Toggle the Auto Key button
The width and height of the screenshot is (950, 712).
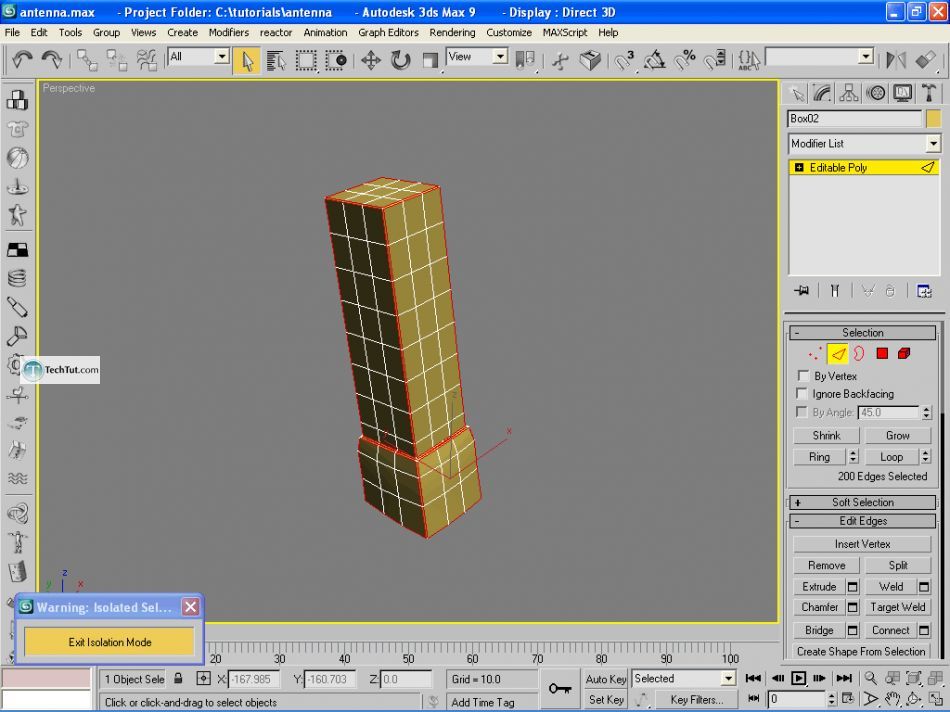pos(606,679)
